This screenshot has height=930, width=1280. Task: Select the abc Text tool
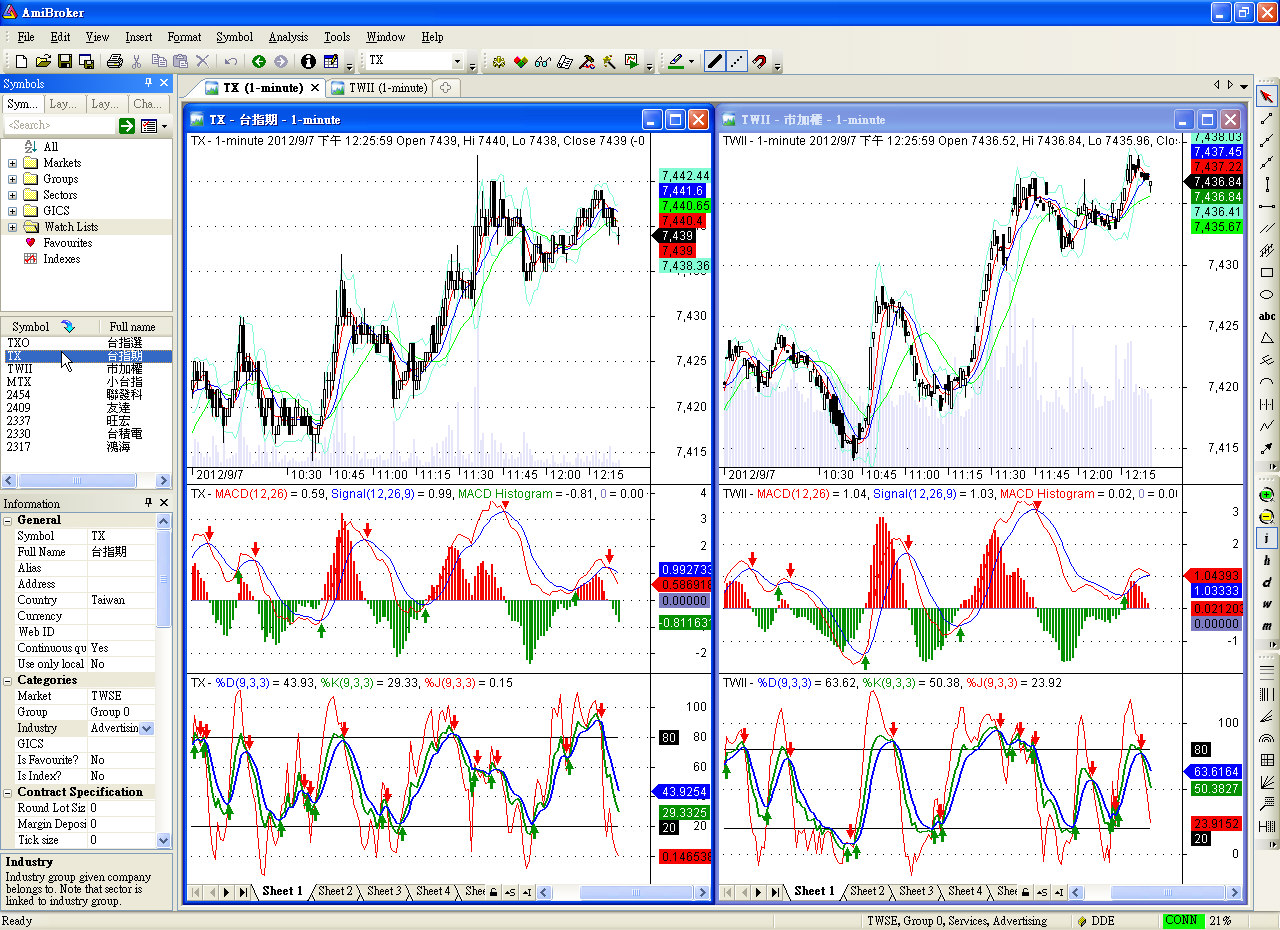click(x=1267, y=316)
